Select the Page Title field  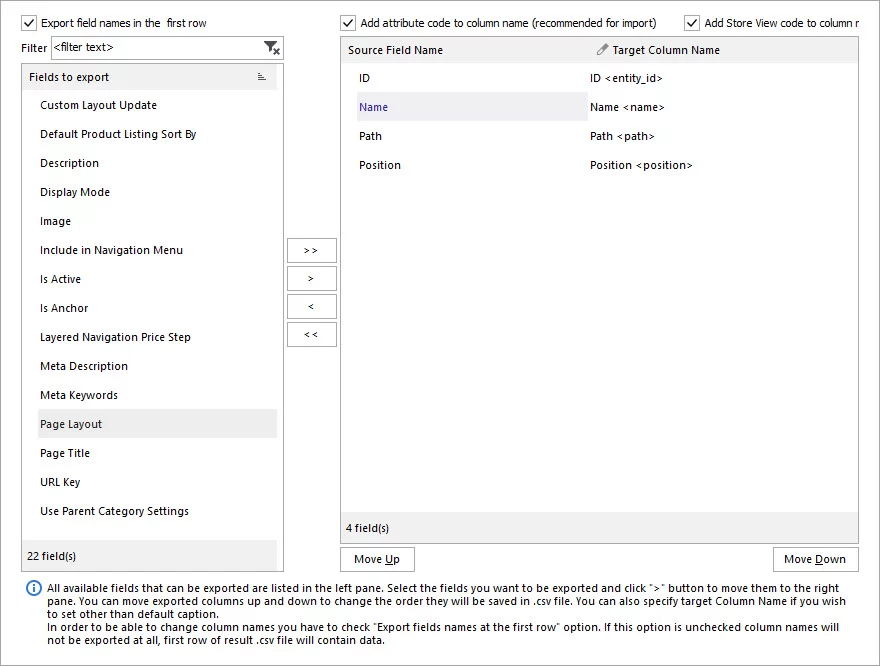pyautogui.click(x=157, y=453)
